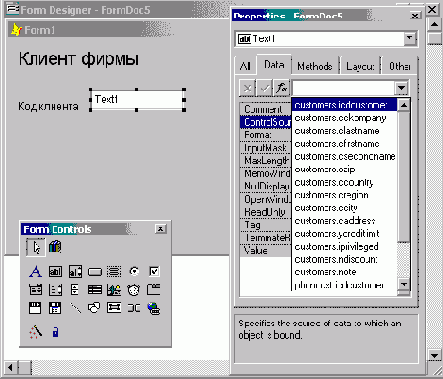This screenshot has width=443, height=379.
Task: Choose the Command Button control tool
Action: pyautogui.click(x=95, y=272)
